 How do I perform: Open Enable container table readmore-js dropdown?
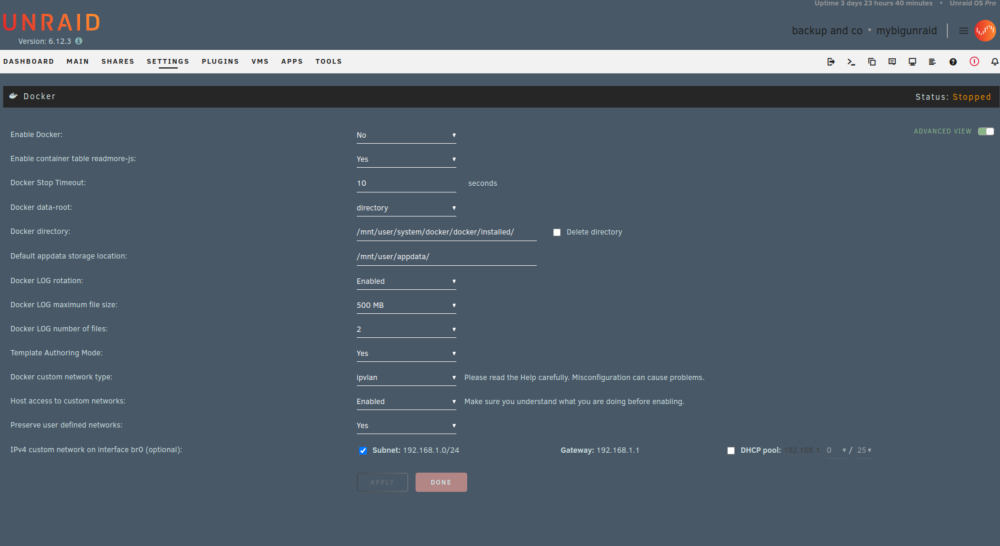tap(406, 159)
